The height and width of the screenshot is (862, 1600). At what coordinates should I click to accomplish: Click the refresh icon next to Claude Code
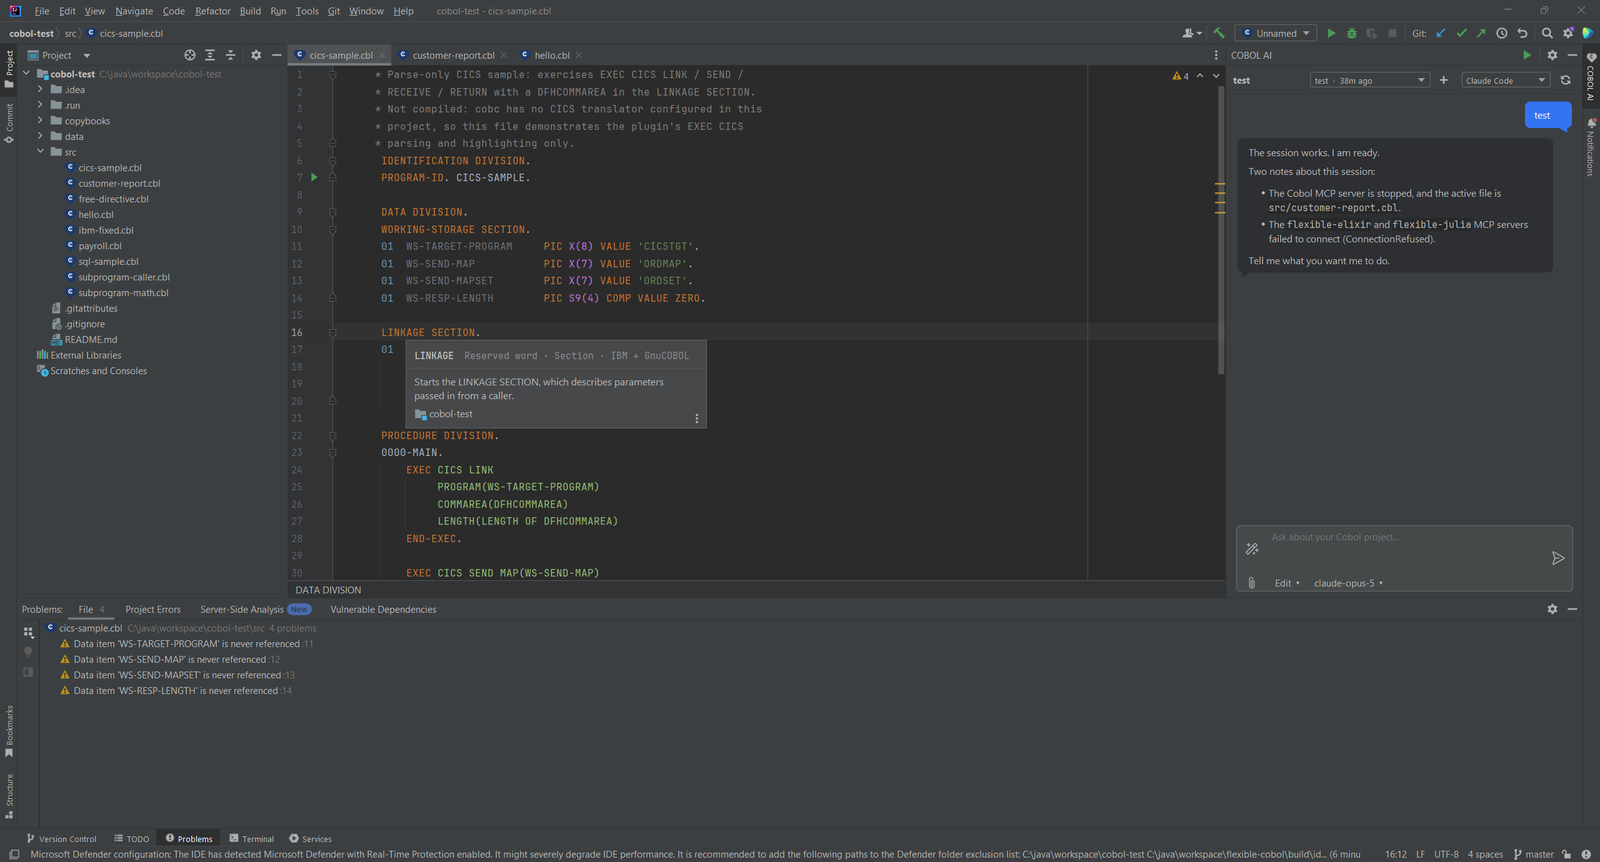coord(1566,80)
